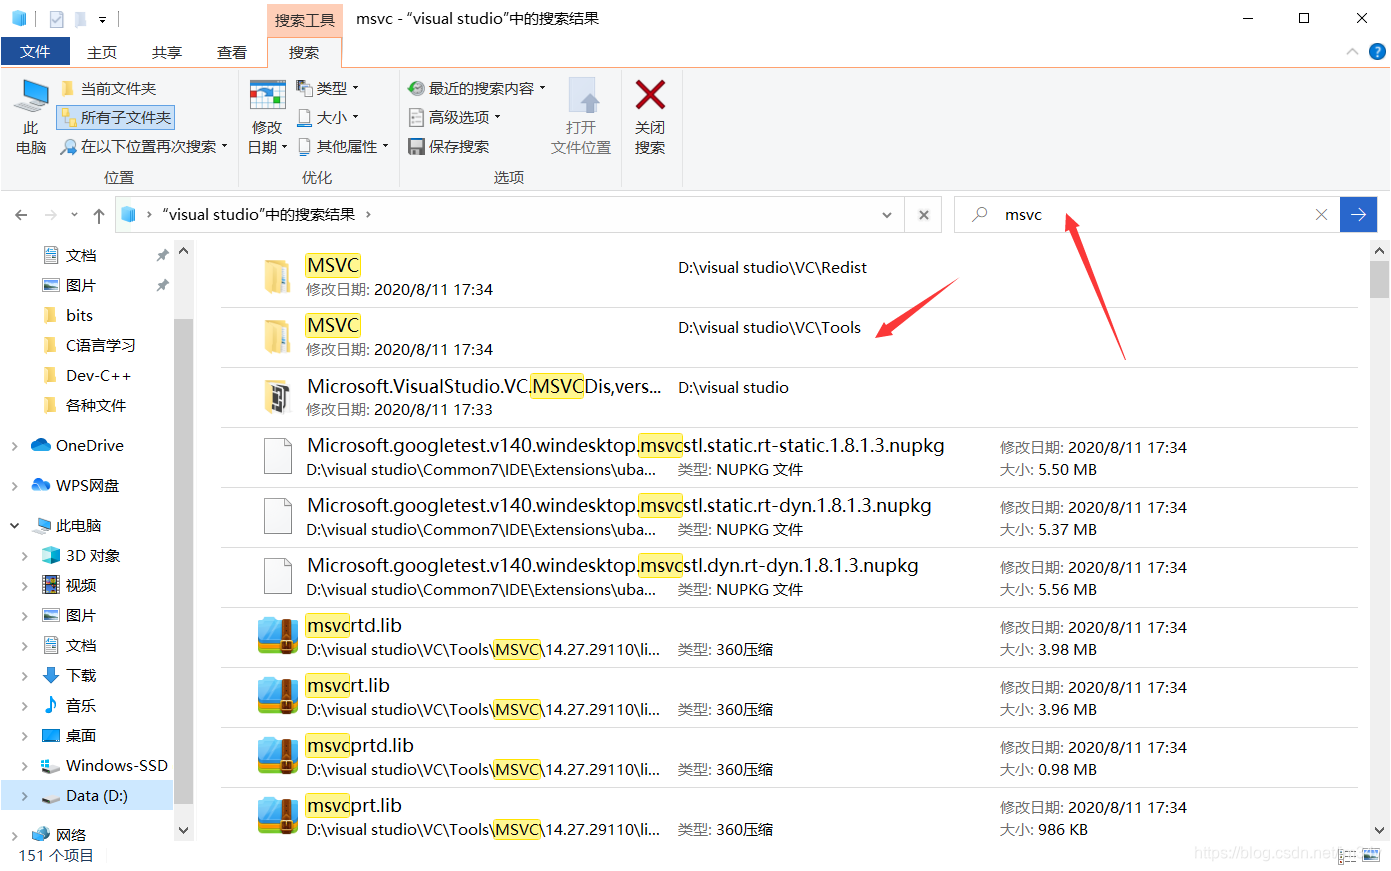Select pinned Pictures (图片) in Quick access

(81, 285)
